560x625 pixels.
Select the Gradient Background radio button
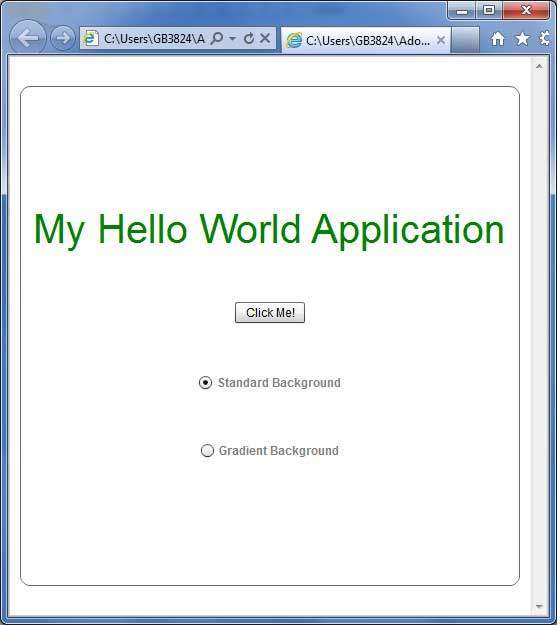tap(207, 450)
